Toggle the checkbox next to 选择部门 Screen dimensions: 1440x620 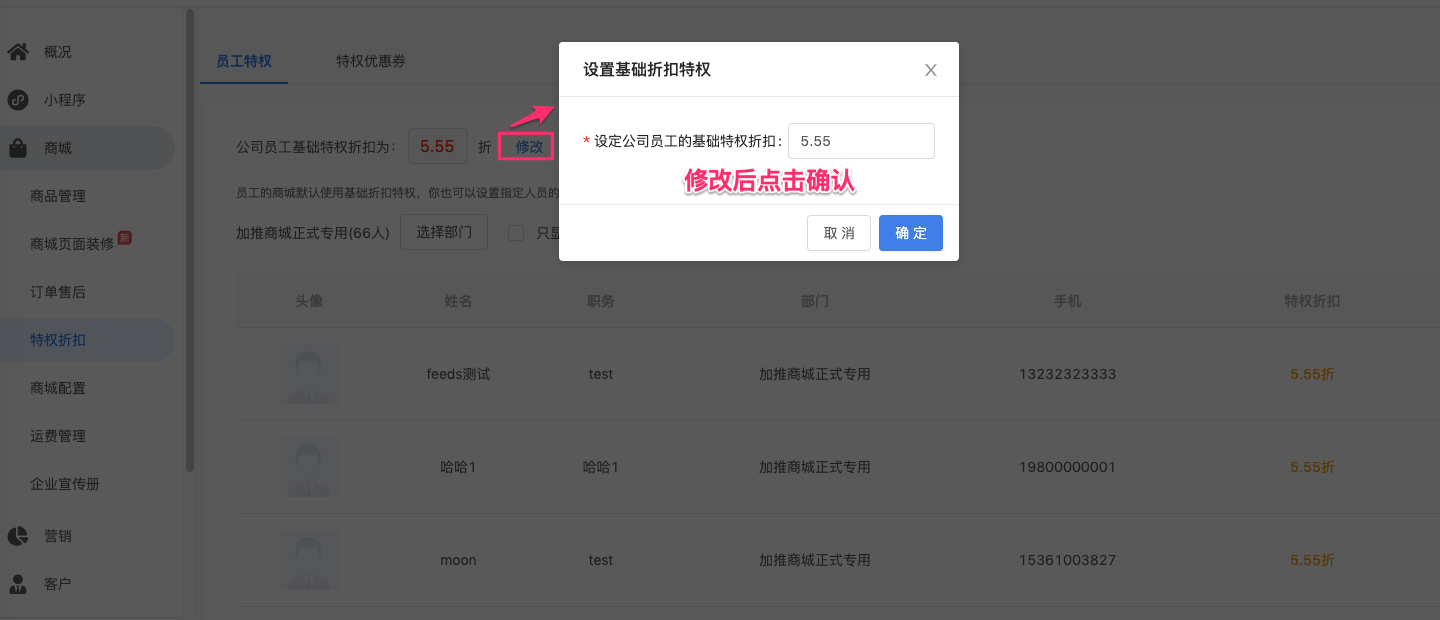(516, 233)
